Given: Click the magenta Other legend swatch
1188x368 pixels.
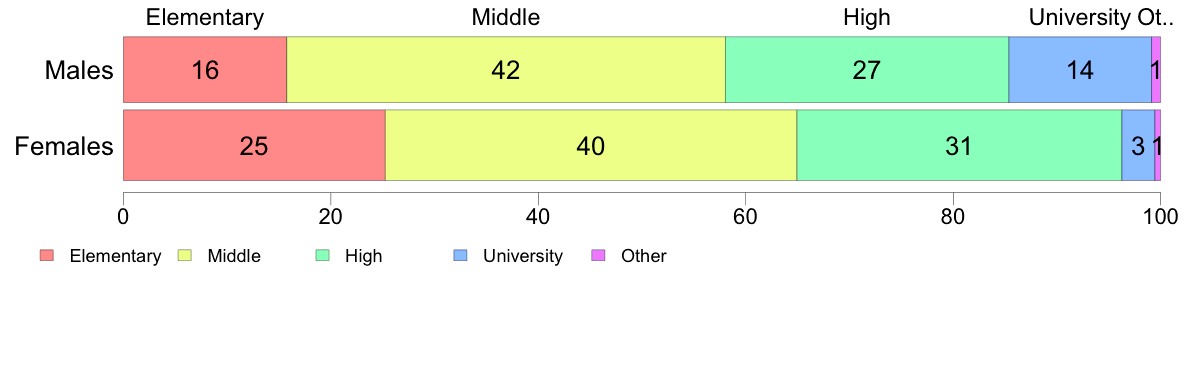Looking at the screenshot, I should (x=598, y=256).
